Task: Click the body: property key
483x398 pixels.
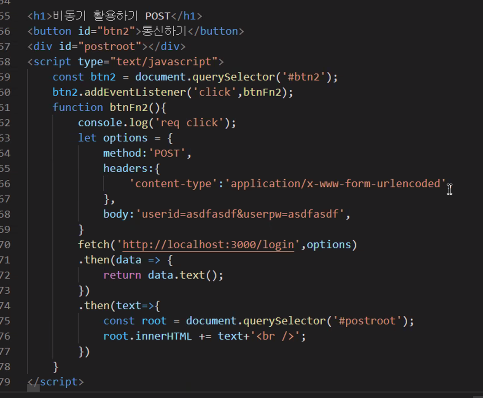Action: point(119,214)
